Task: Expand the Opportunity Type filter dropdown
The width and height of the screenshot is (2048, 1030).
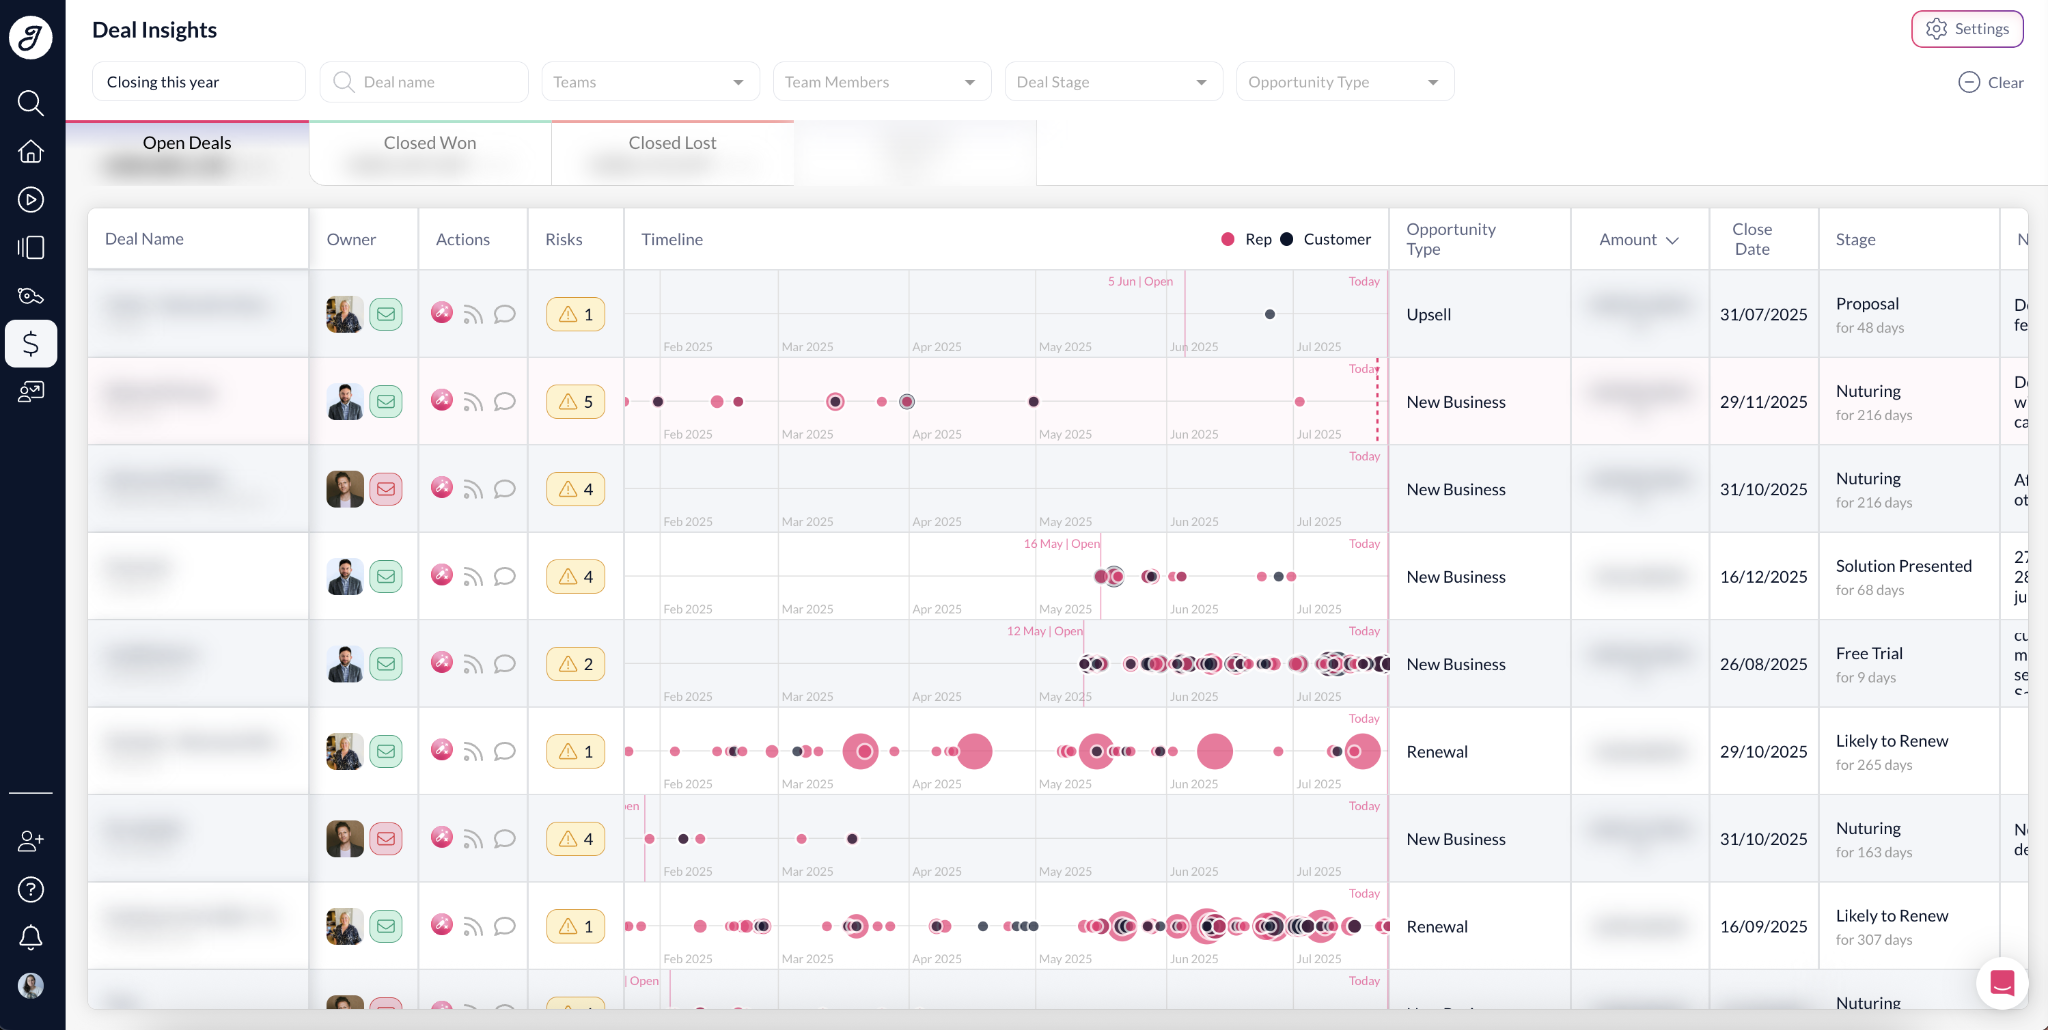Action: (1345, 82)
